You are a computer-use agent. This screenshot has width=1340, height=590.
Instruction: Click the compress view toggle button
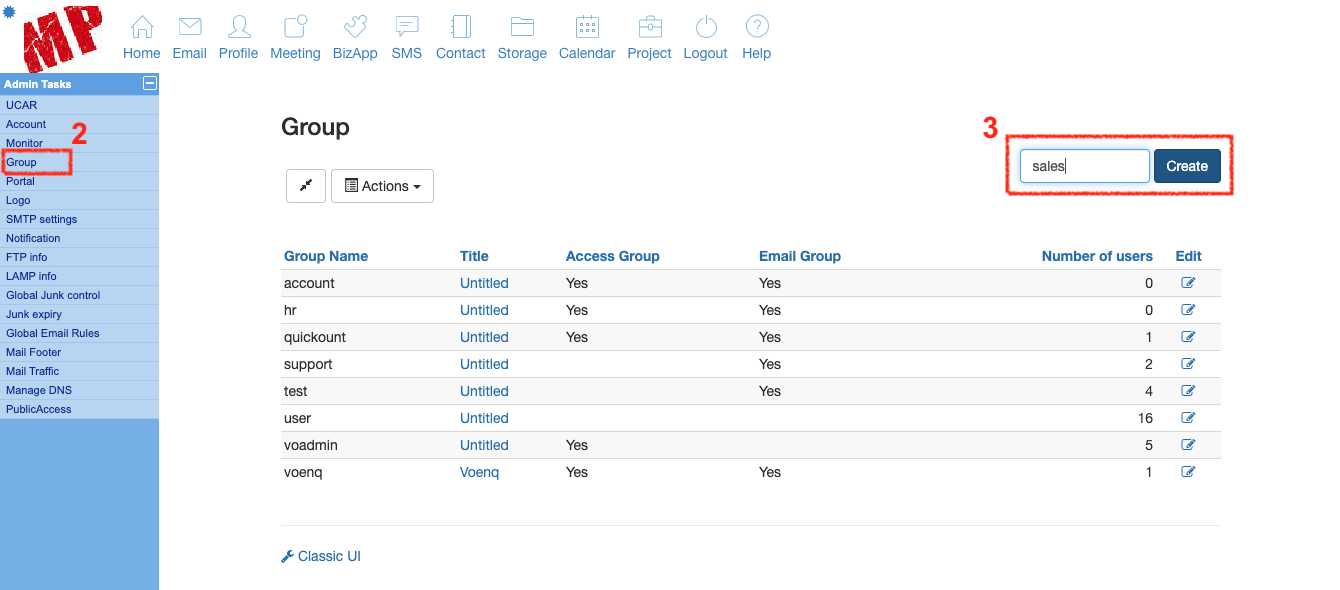[x=306, y=186]
